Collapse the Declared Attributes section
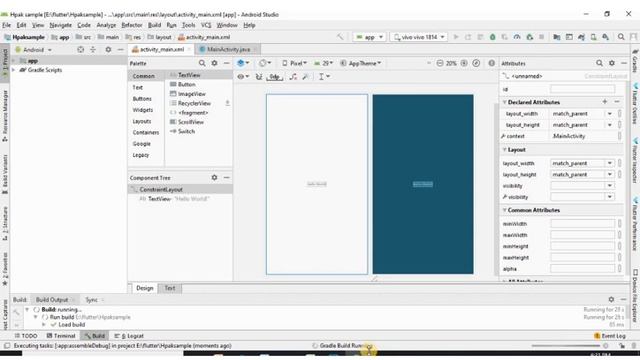 [x=504, y=102]
